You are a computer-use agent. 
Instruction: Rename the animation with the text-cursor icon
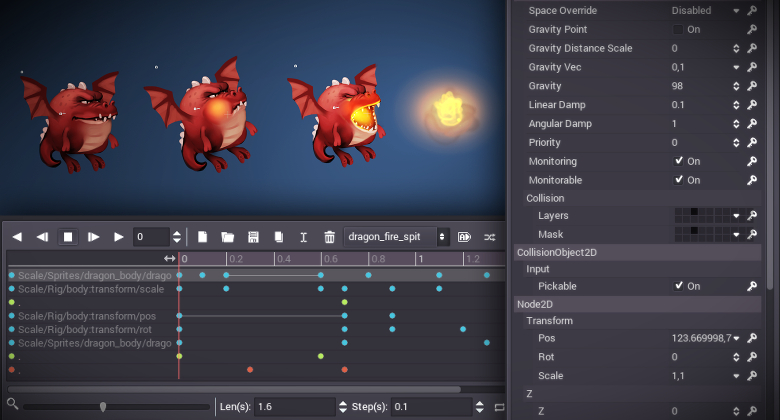click(304, 237)
